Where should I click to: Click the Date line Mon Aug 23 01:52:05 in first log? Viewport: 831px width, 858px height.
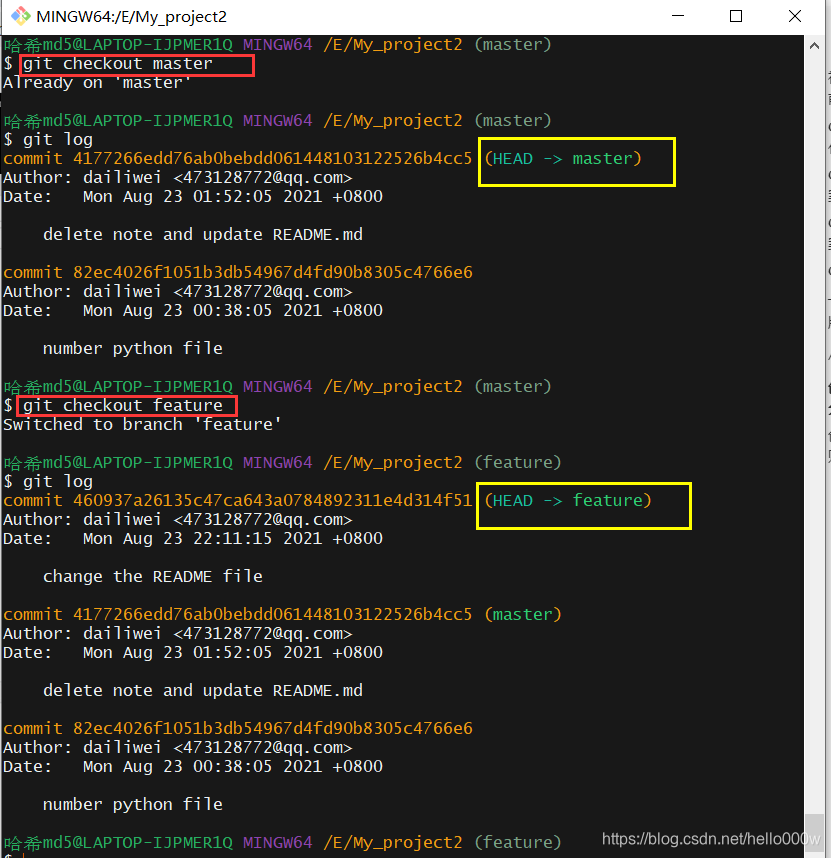(x=193, y=196)
